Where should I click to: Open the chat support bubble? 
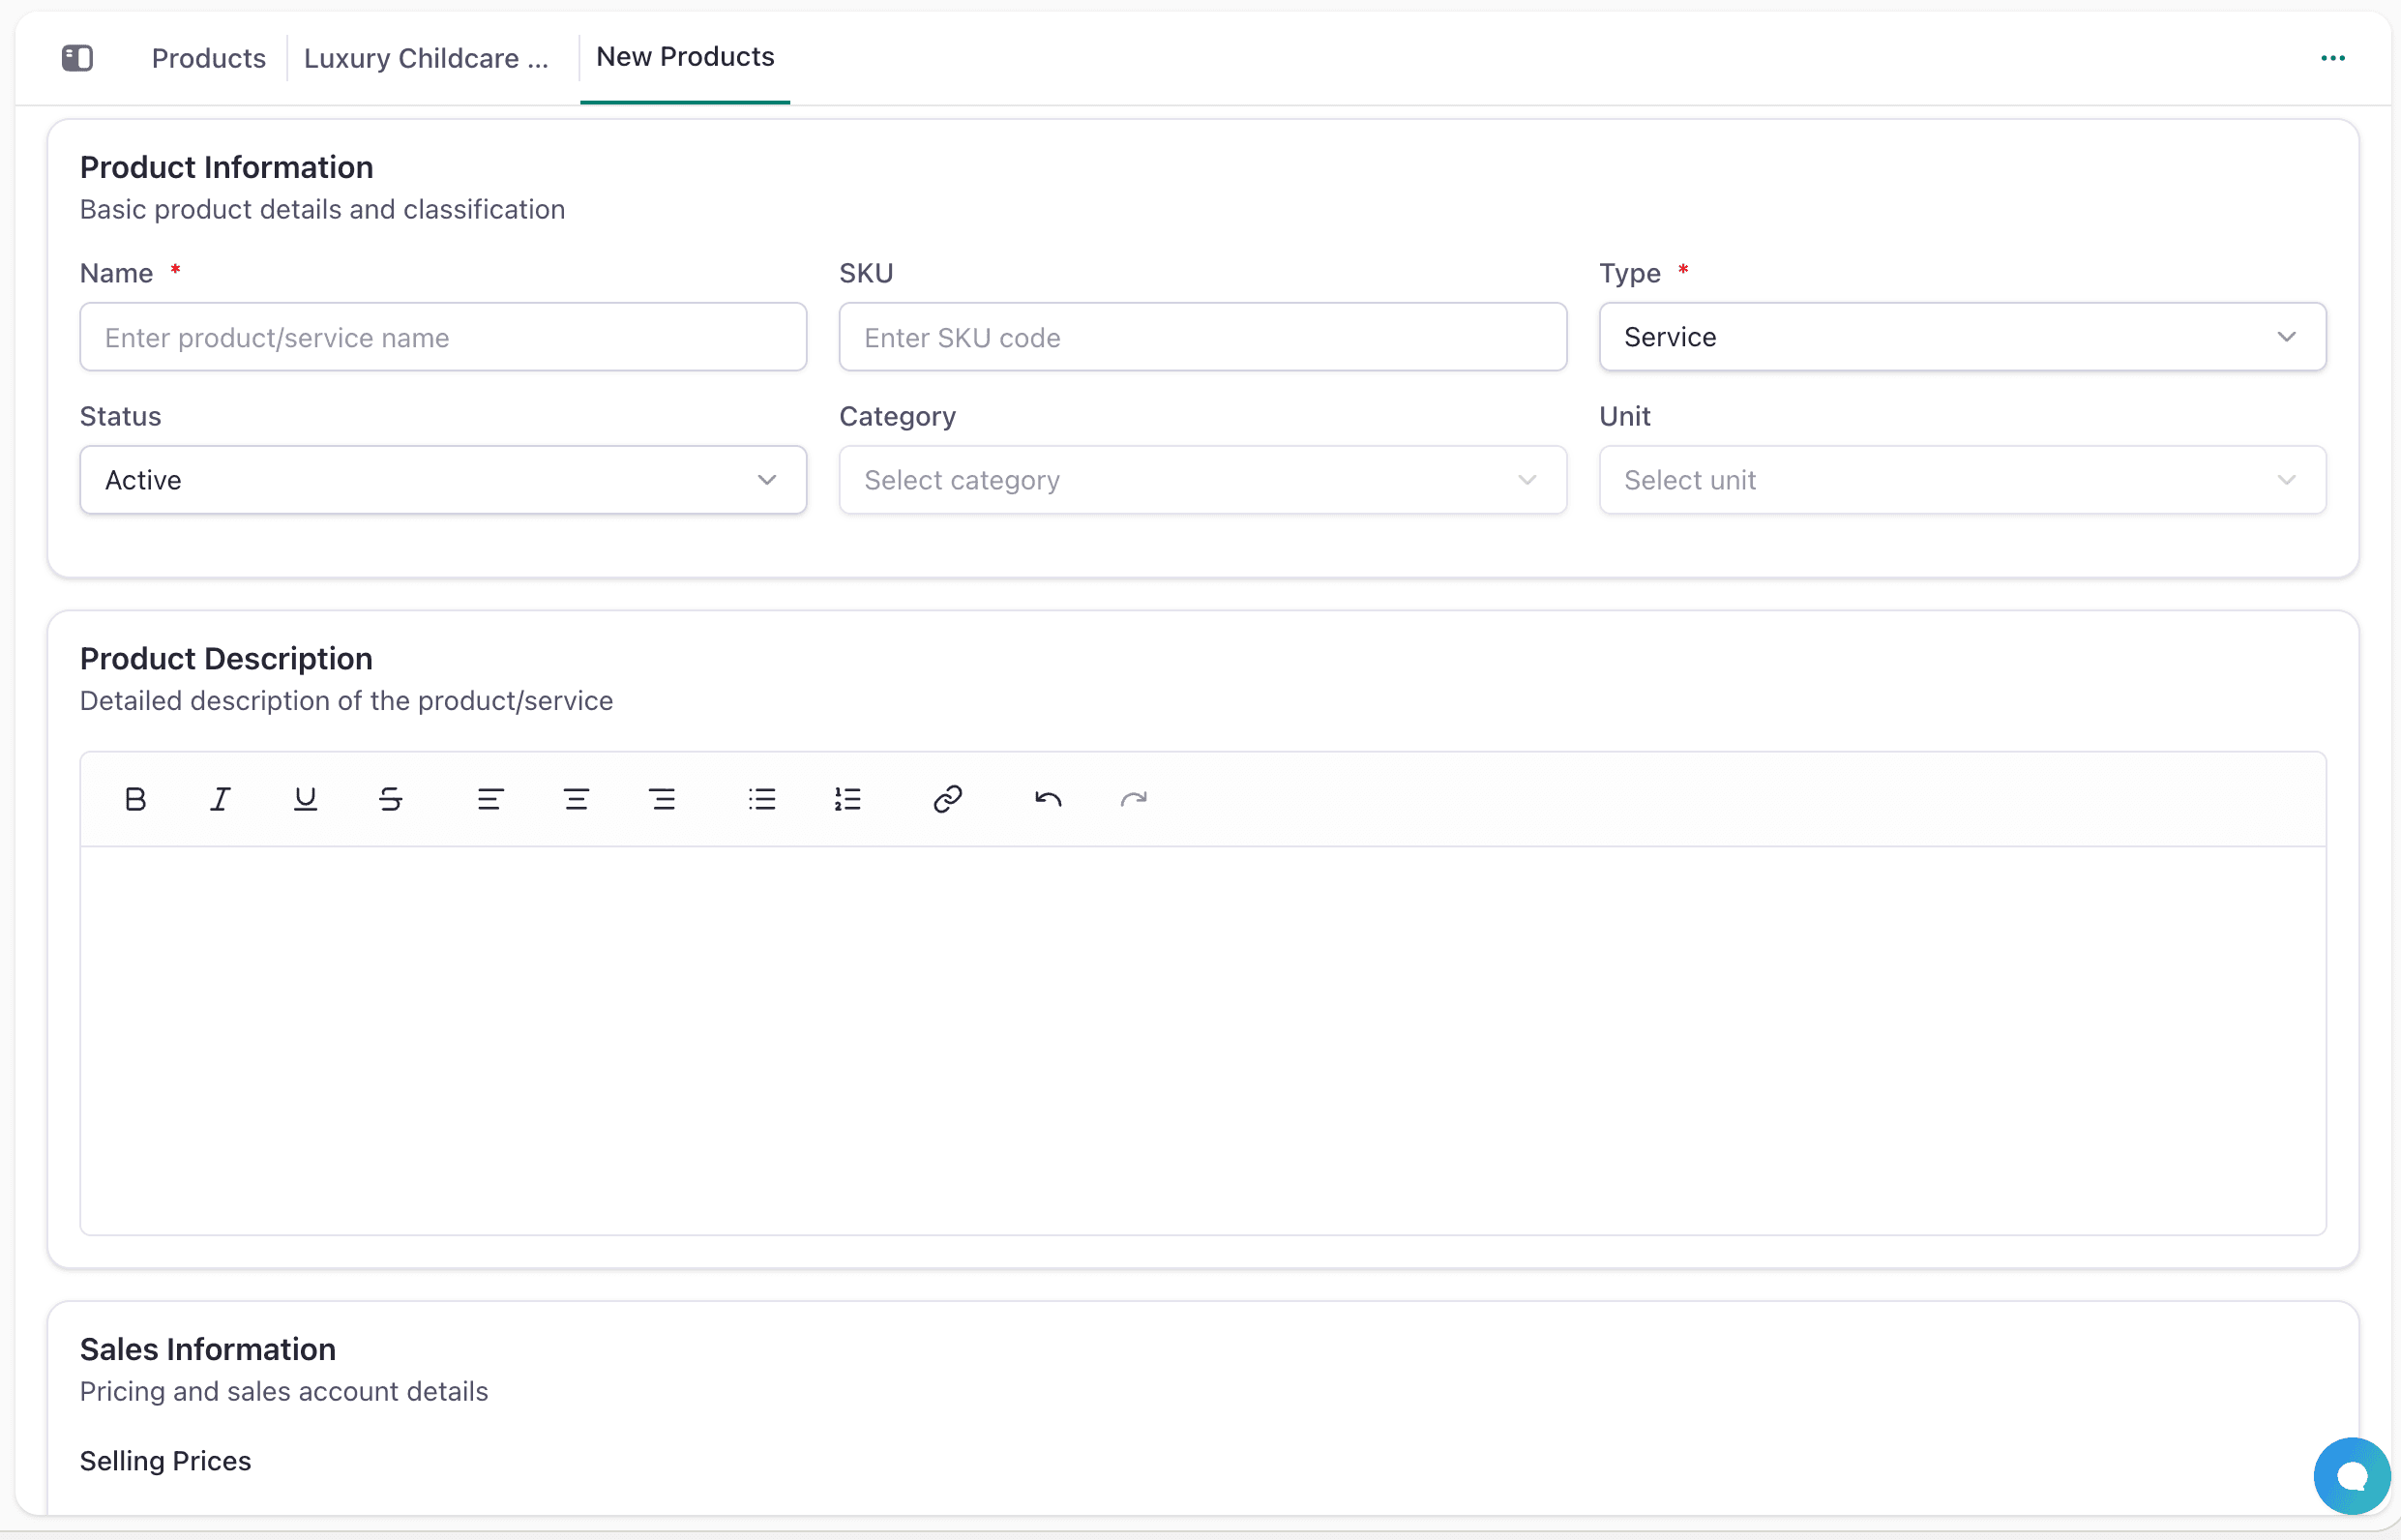click(x=2351, y=1476)
